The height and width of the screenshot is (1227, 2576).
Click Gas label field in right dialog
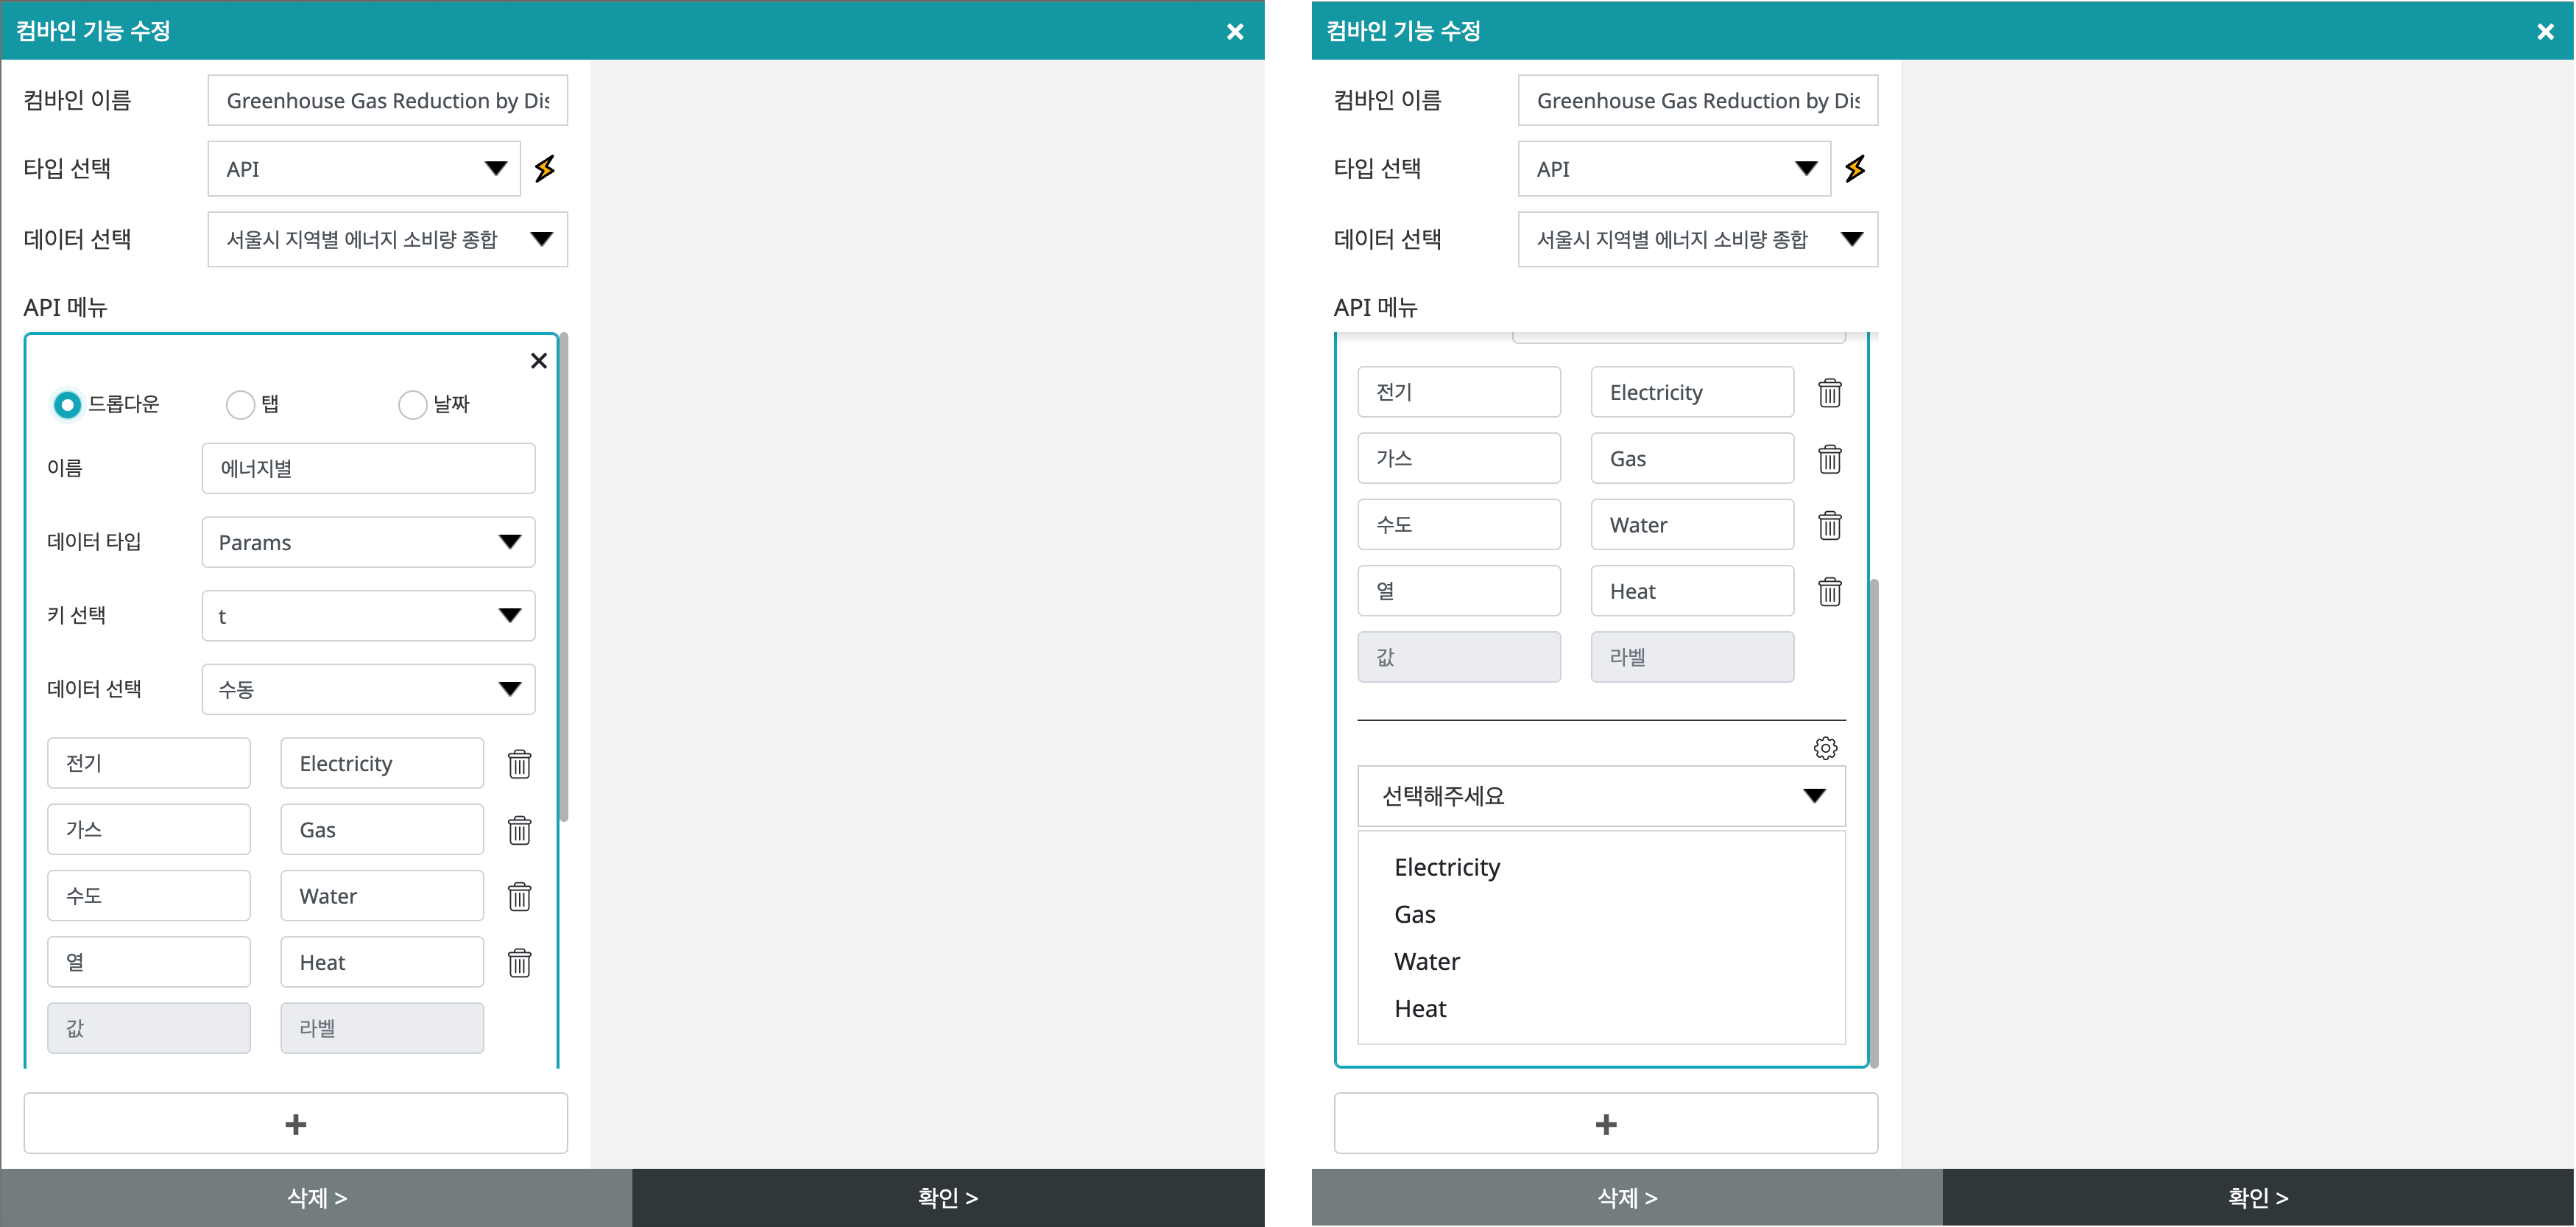click(x=1692, y=458)
